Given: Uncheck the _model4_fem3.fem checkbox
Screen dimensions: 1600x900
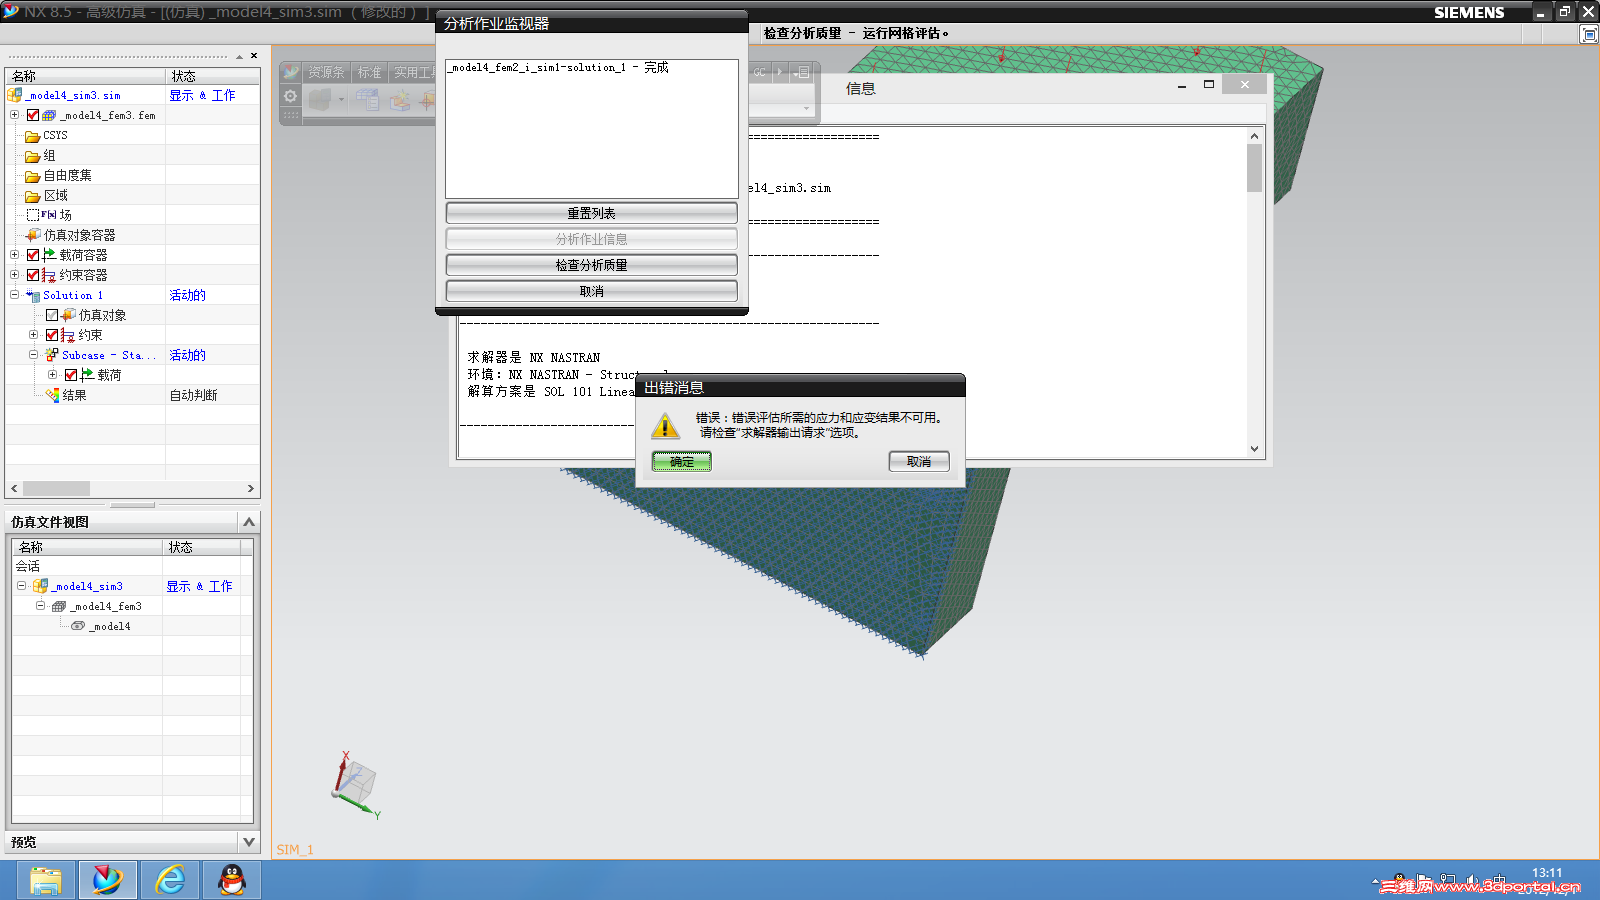Looking at the screenshot, I should (x=33, y=115).
